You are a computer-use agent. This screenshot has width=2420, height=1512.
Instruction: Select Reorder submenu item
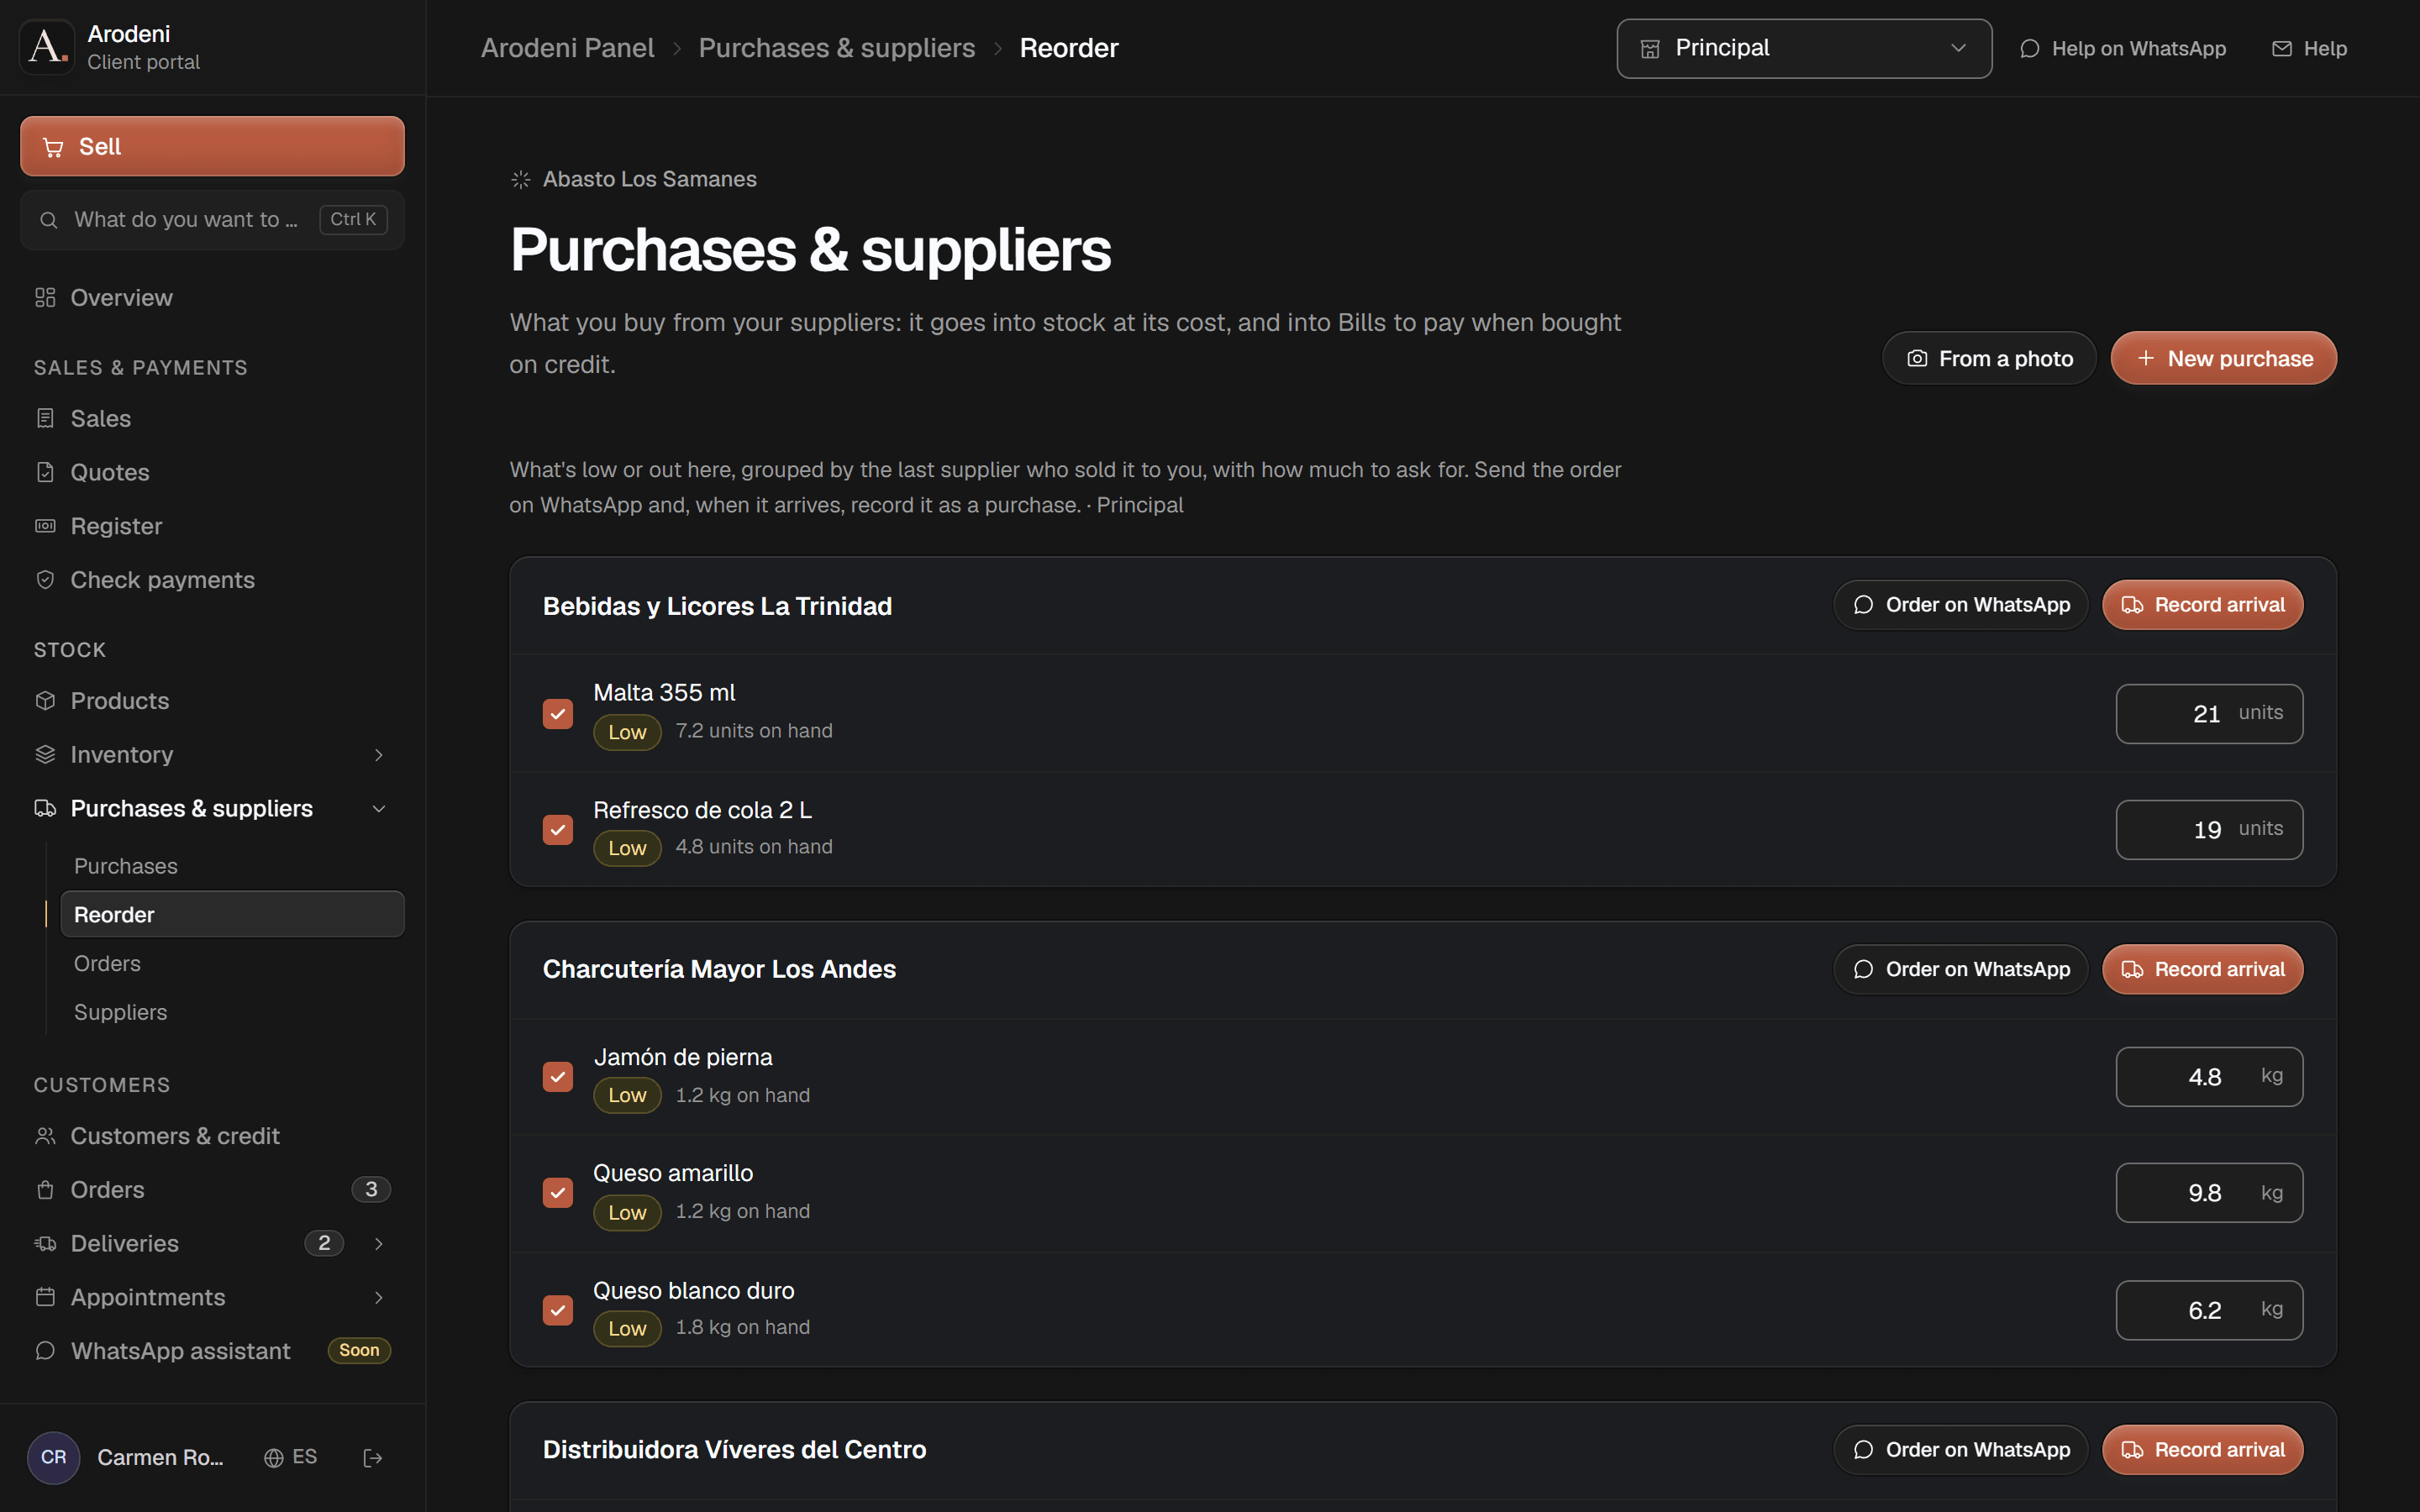[232, 915]
